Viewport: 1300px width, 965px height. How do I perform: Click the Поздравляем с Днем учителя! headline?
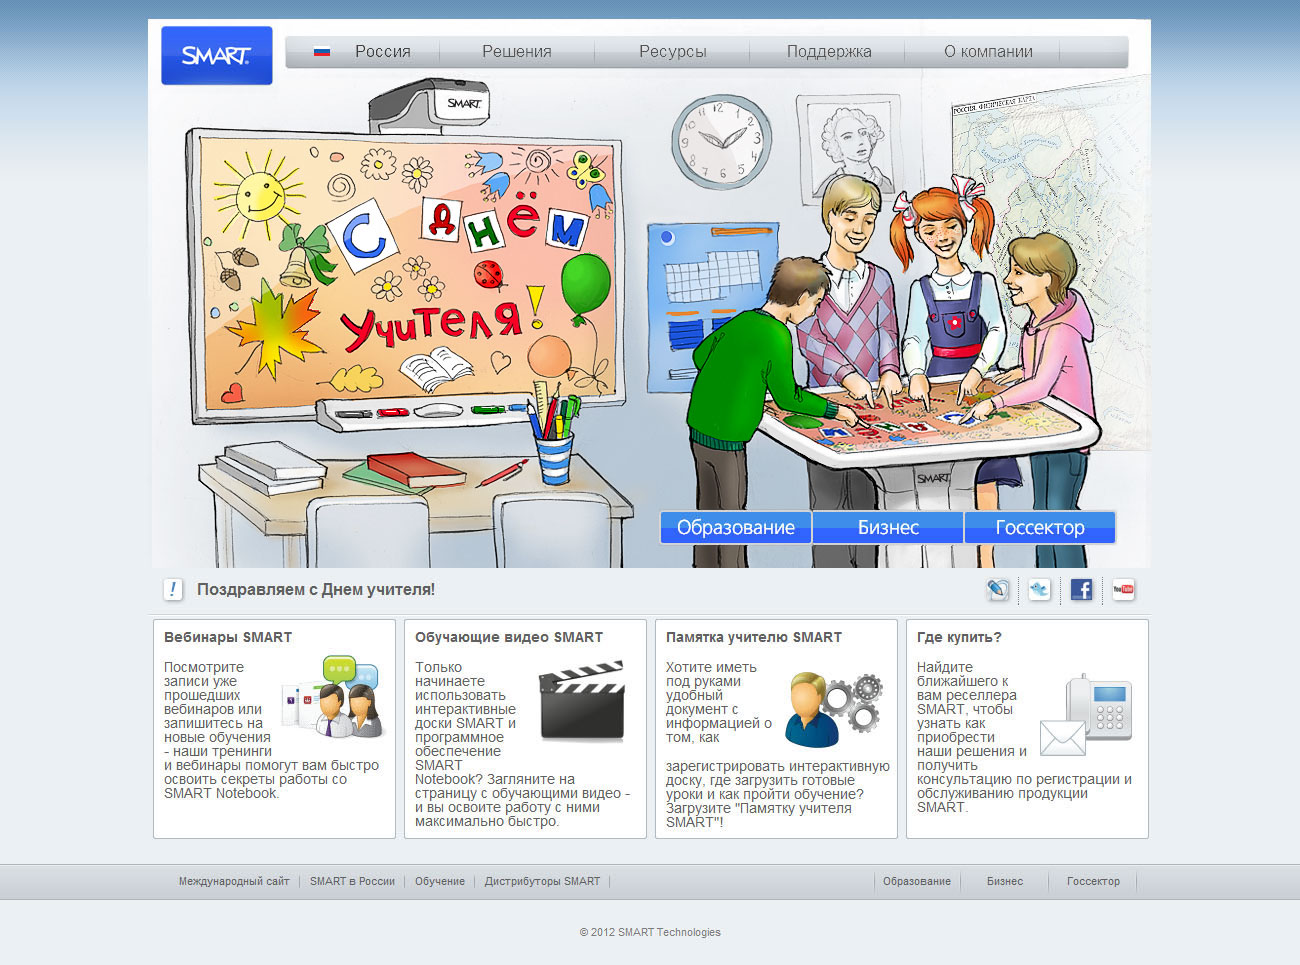click(316, 590)
